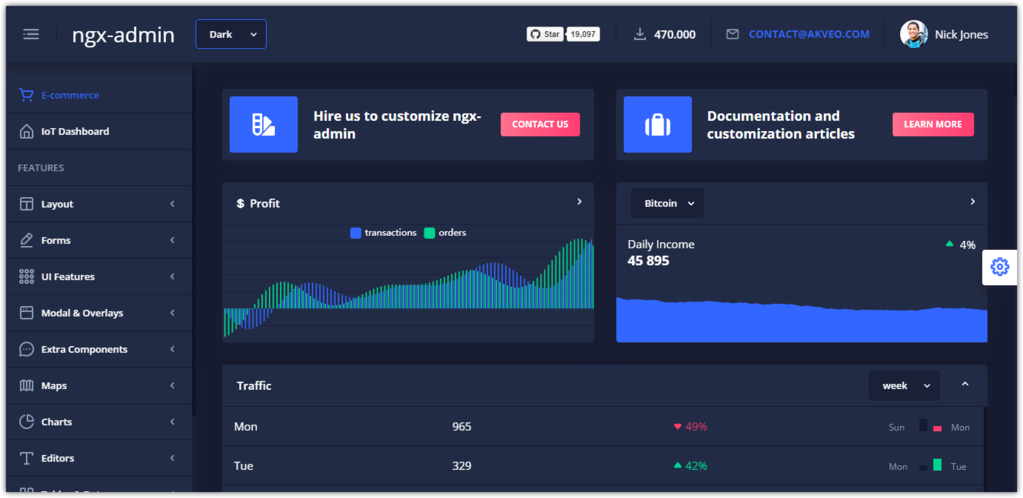1023x498 pixels.
Task: Click the Charts pie icon
Action: tap(26, 422)
